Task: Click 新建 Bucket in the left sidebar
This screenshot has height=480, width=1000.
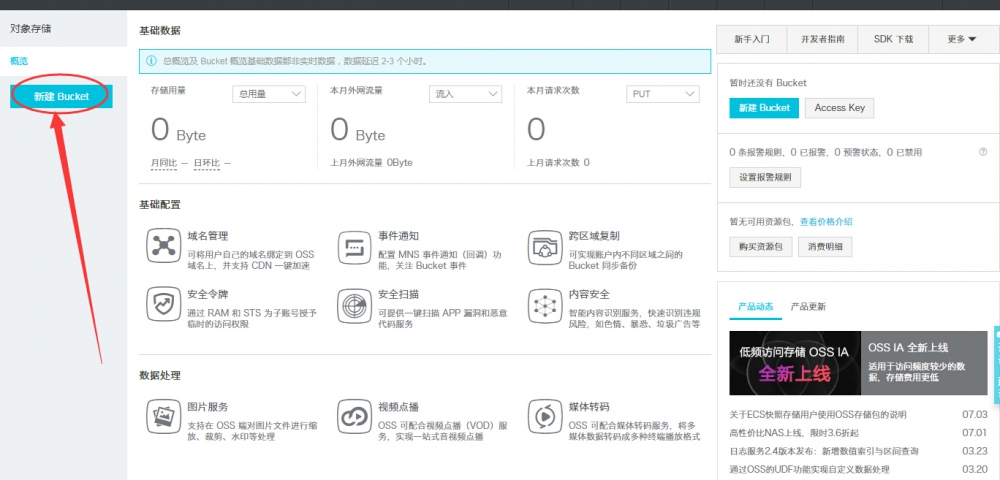Action: coord(61,96)
